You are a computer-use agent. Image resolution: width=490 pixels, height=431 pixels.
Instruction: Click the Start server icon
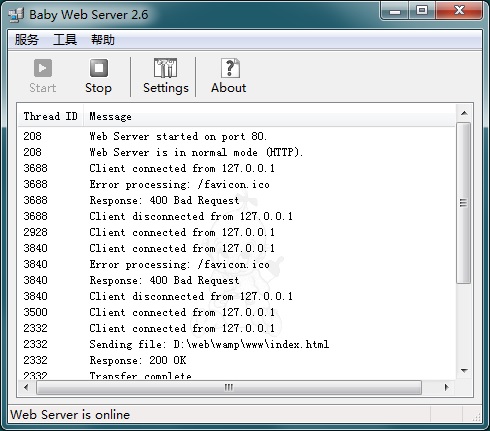click(43, 68)
